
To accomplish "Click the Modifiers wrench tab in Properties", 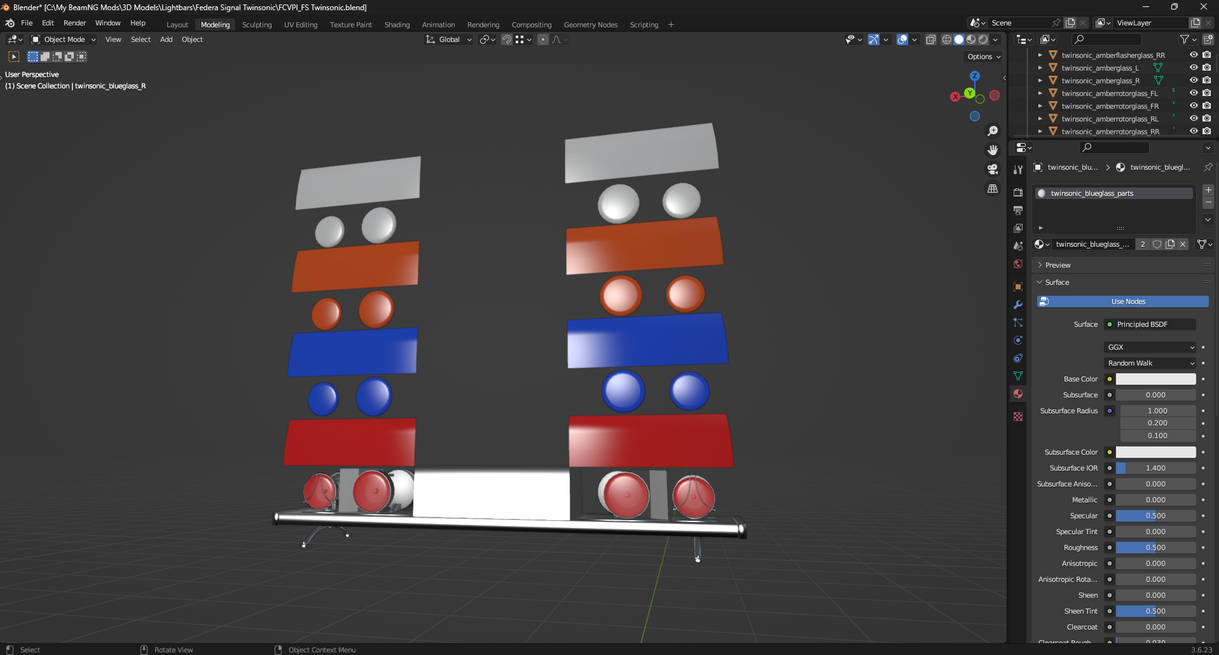I will (x=1018, y=305).
